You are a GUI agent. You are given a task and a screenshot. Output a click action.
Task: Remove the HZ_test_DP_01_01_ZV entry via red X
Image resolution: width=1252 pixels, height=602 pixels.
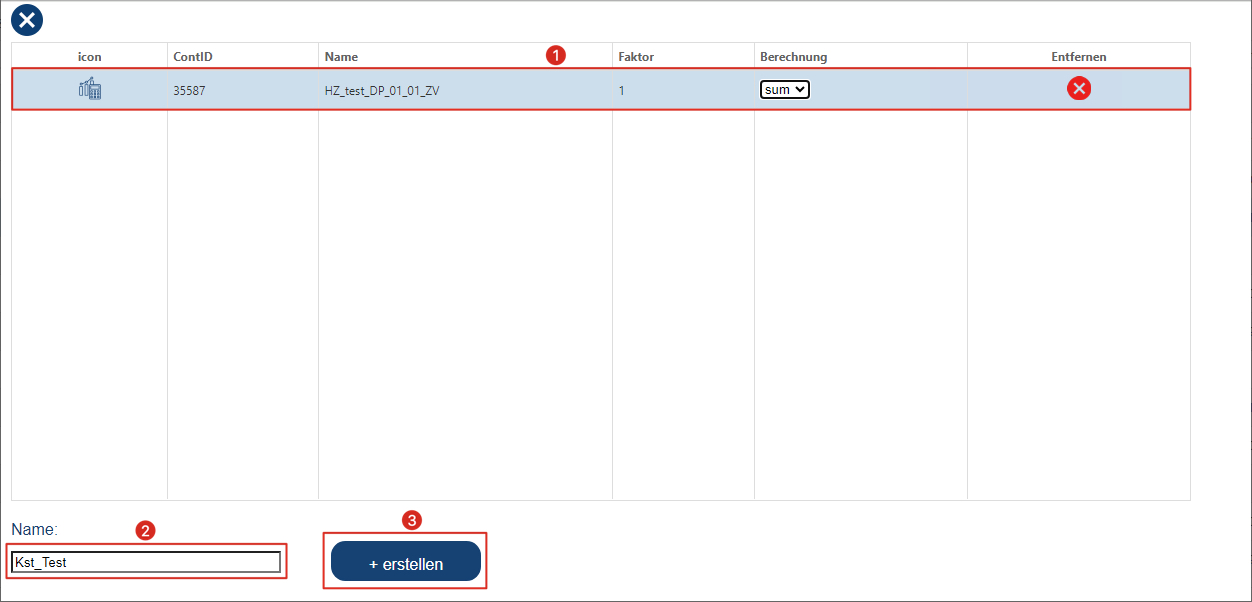(1079, 89)
